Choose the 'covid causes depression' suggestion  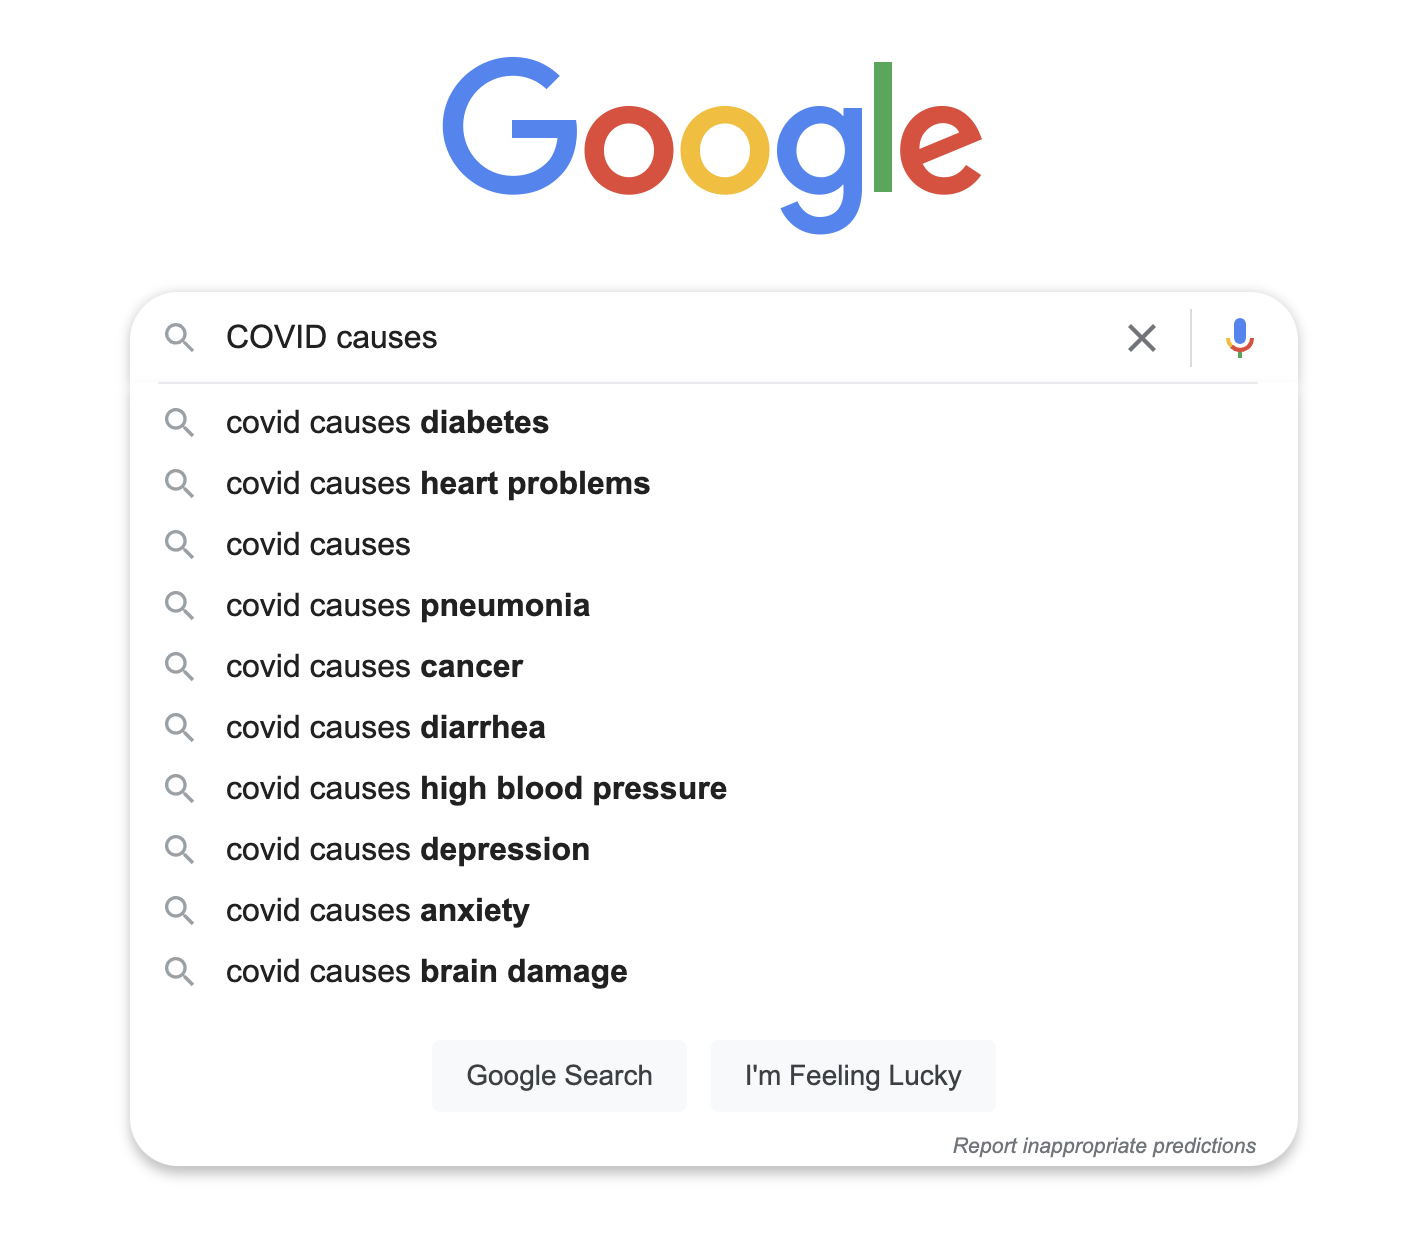coord(408,850)
